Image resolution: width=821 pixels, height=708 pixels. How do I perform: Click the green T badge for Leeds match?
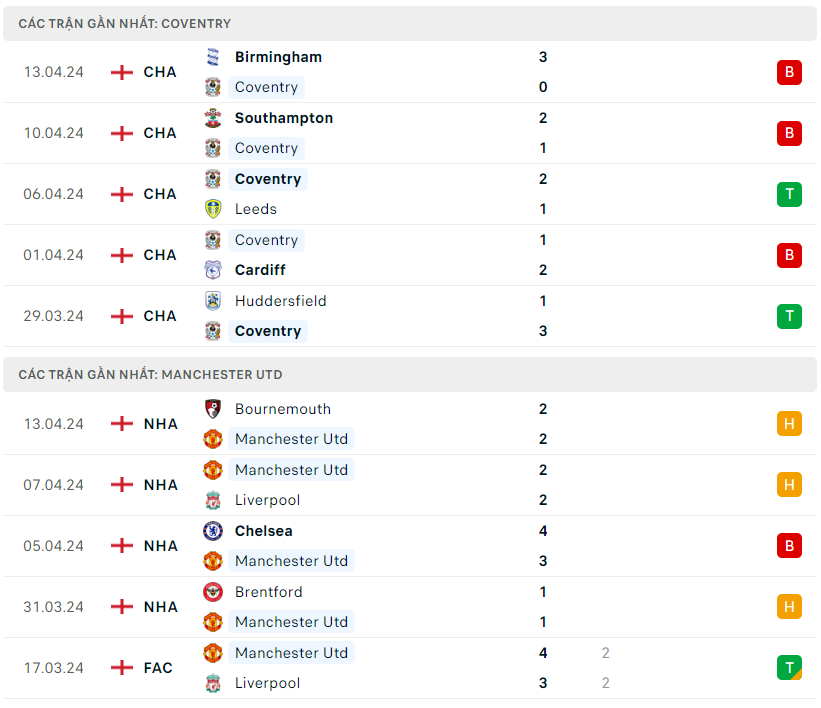(x=789, y=194)
